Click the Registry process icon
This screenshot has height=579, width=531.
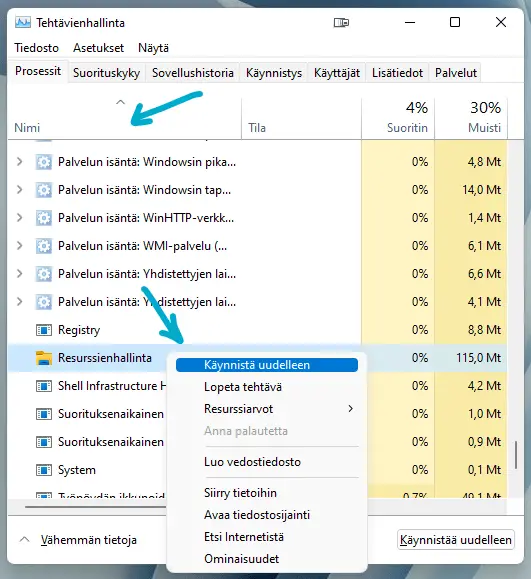click(x=44, y=330)
